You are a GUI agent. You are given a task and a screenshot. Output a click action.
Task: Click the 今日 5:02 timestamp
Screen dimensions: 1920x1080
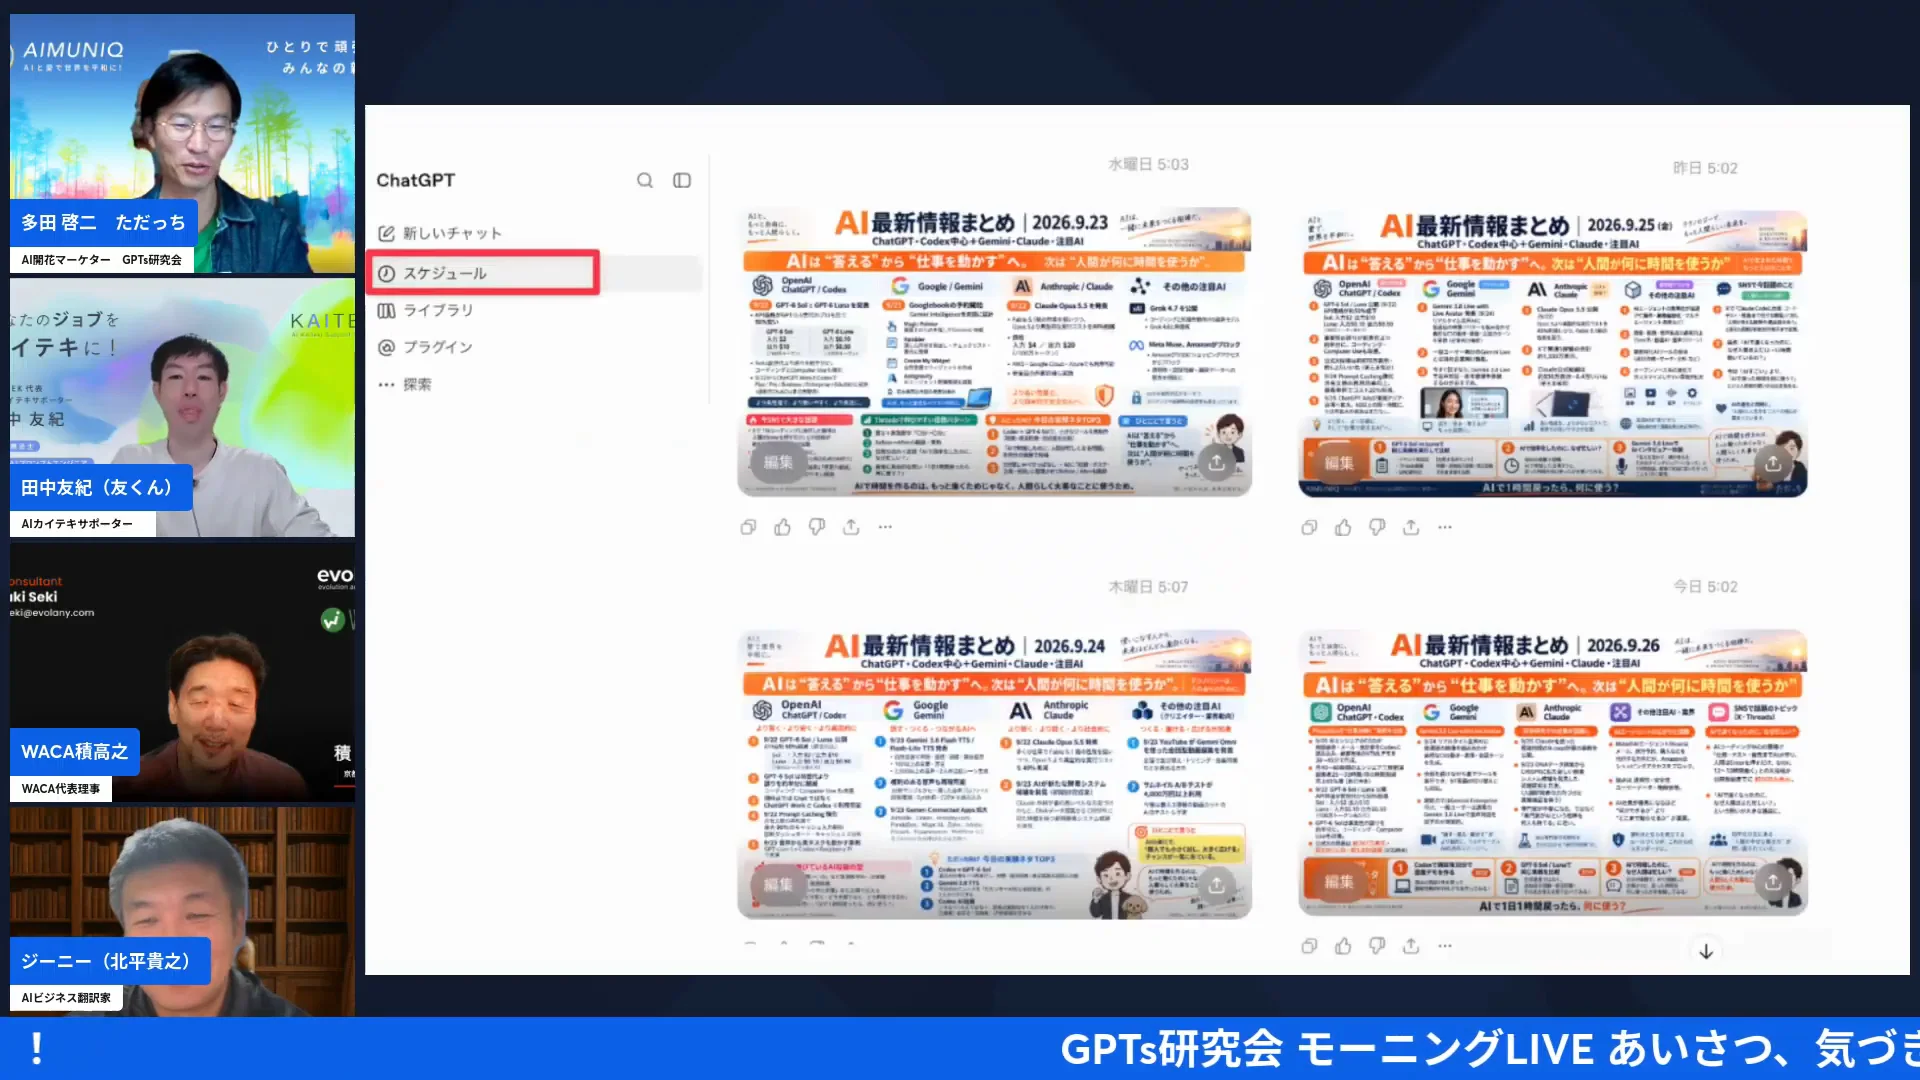click(1705, 587)
